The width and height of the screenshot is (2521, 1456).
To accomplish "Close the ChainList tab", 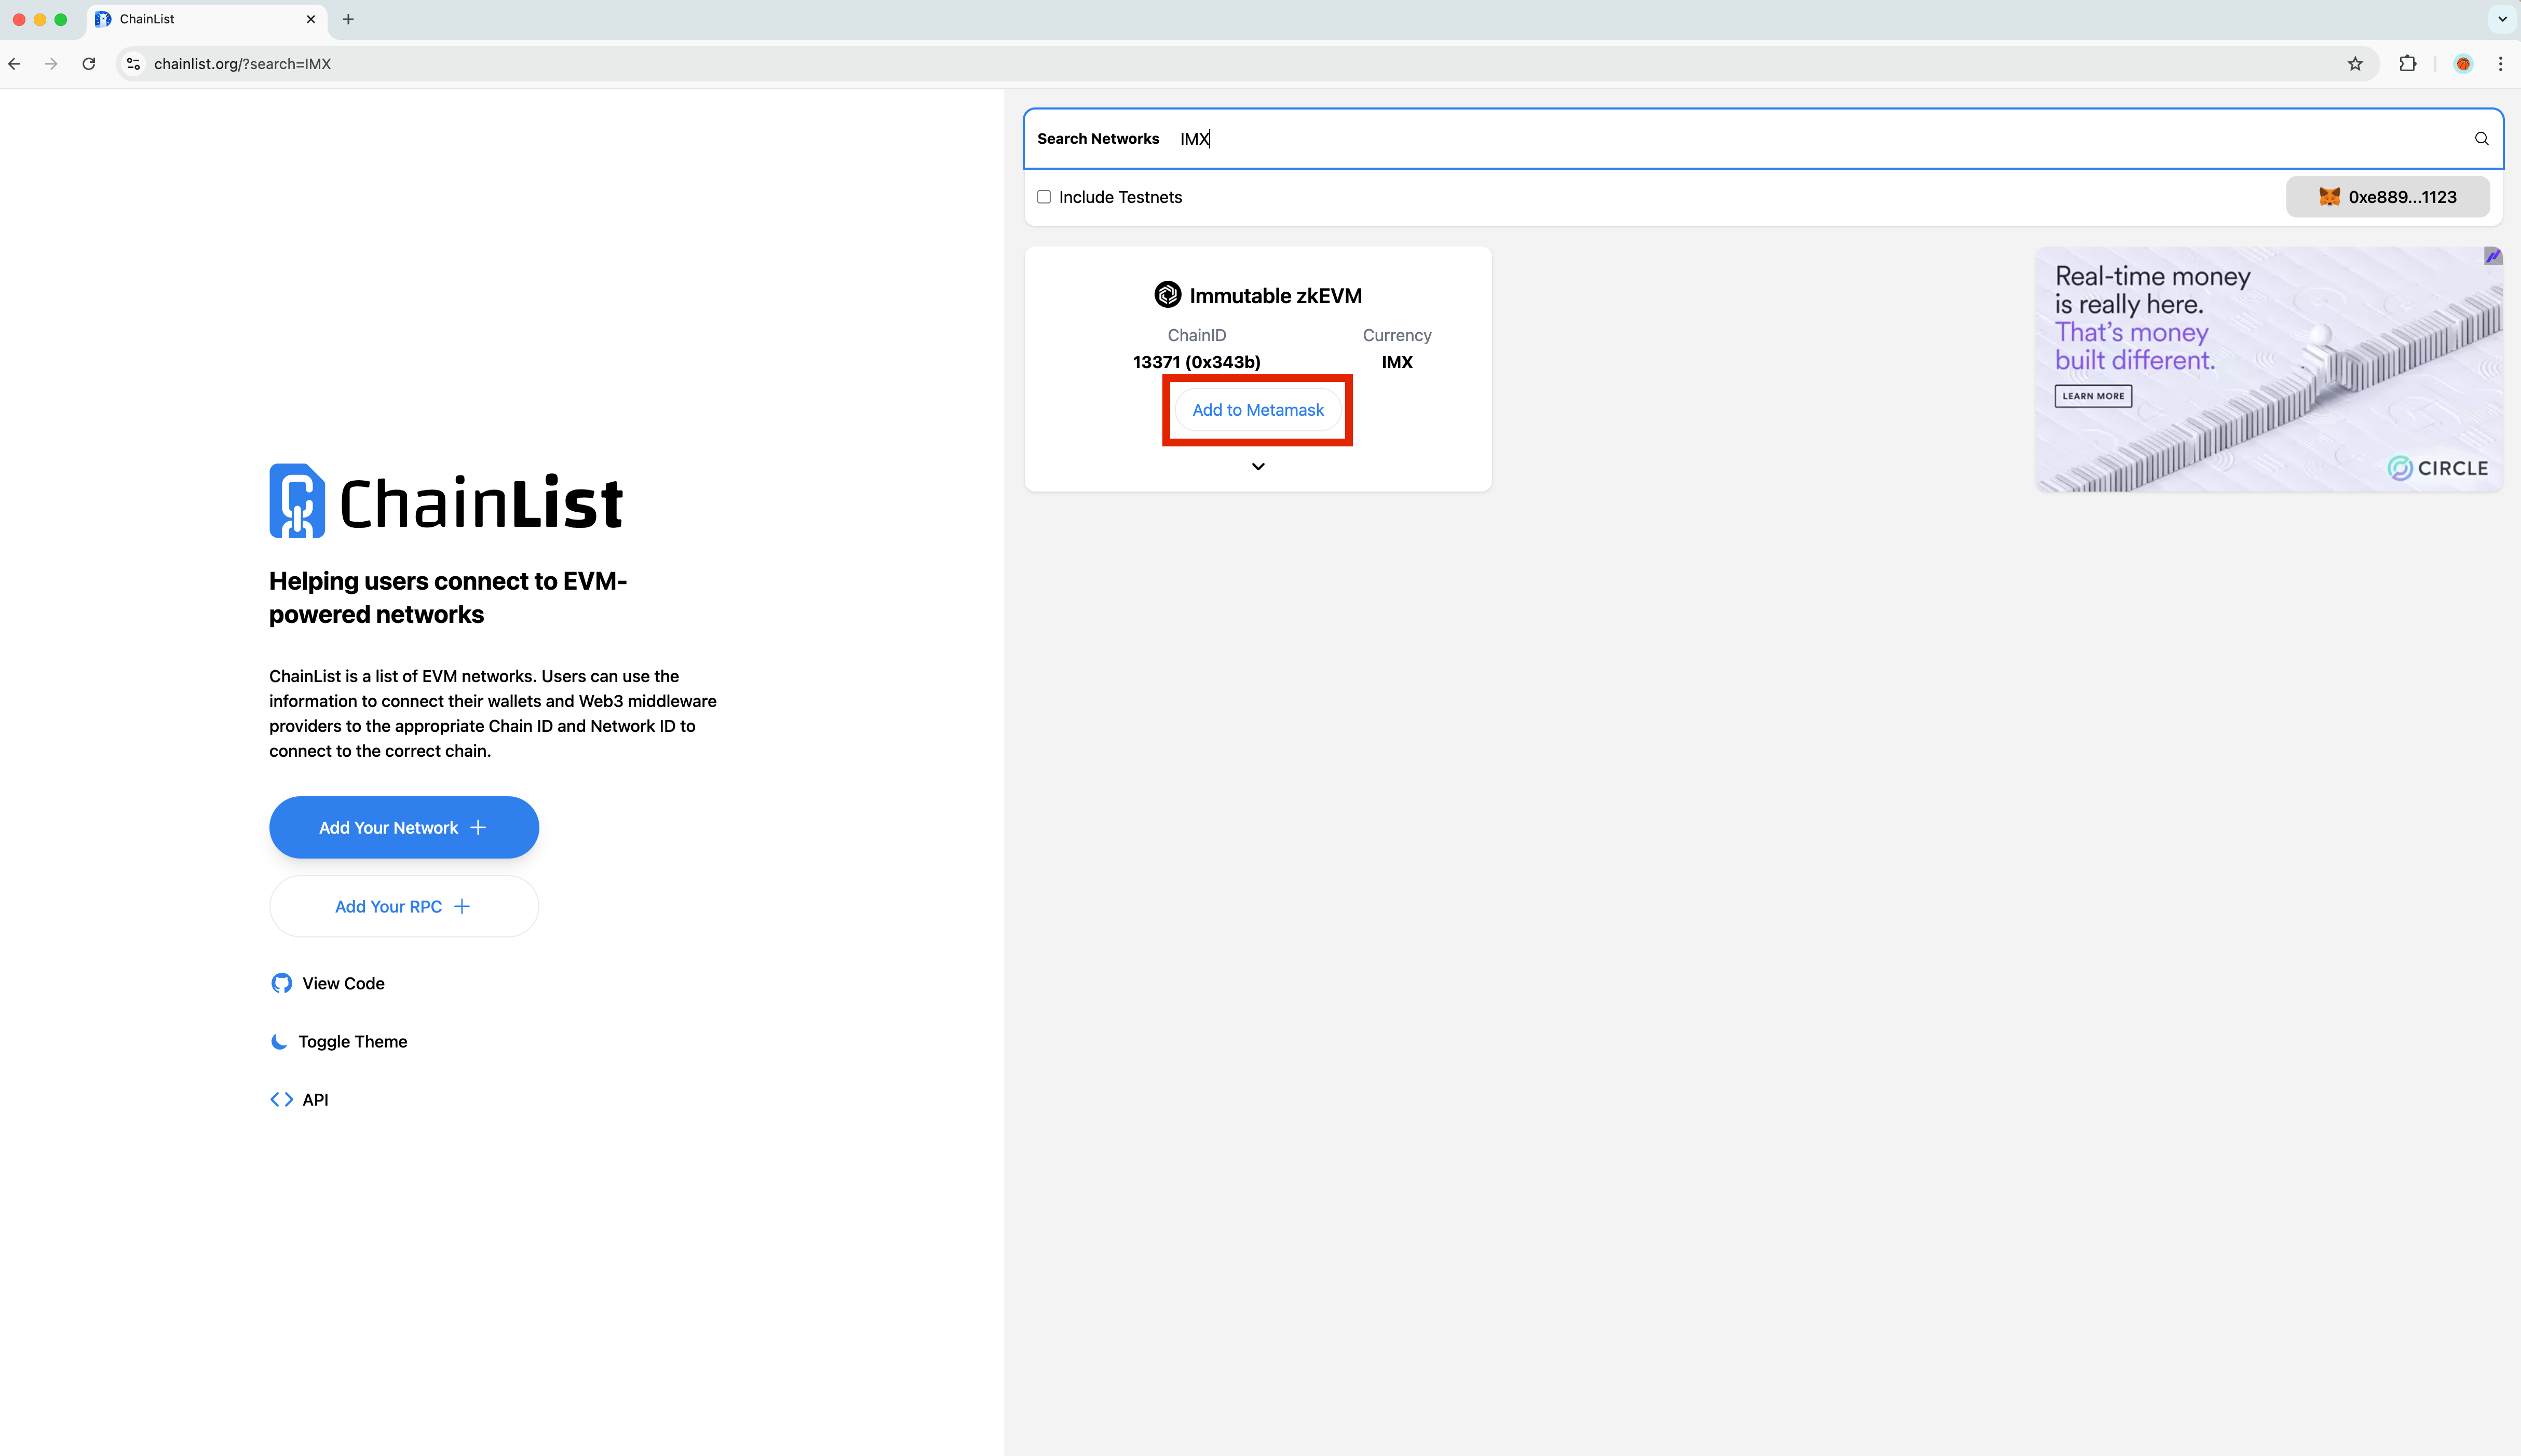I will (x=311, y=19).
